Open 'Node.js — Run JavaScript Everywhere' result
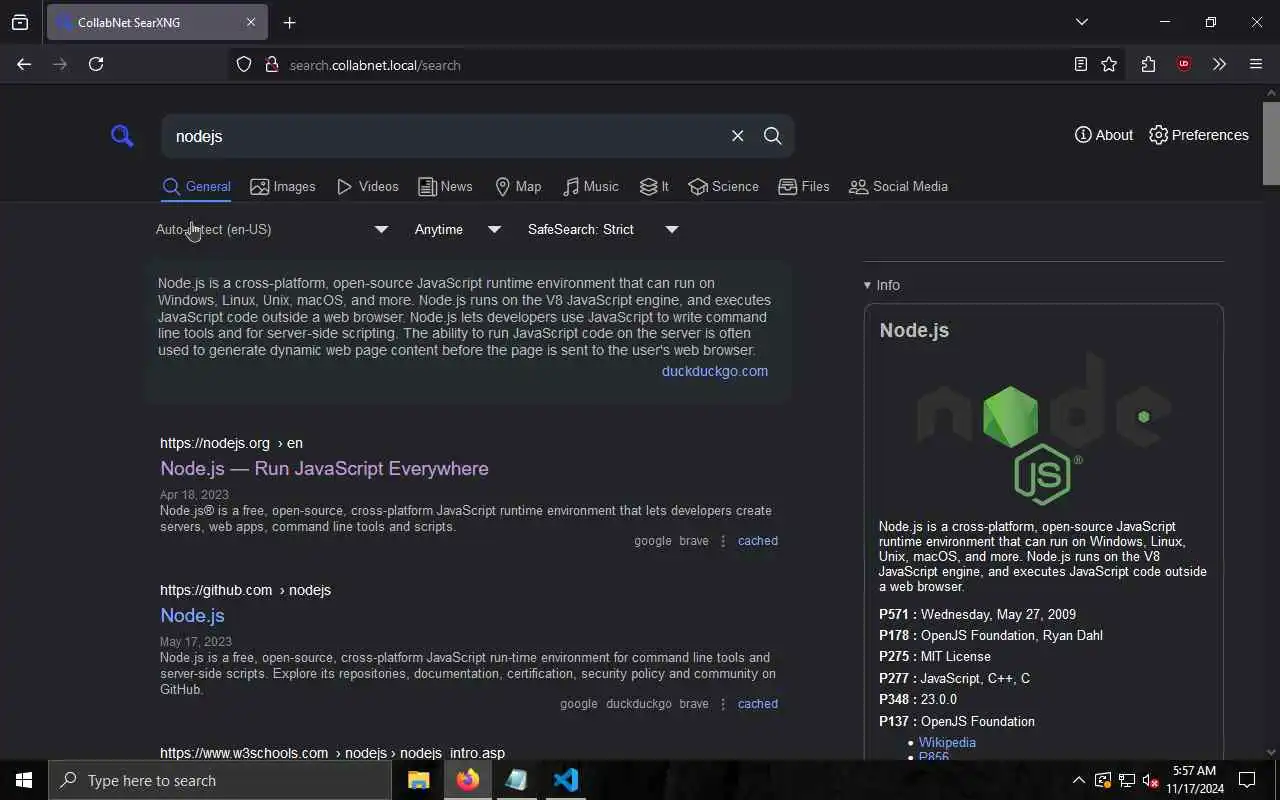Screen dimensions: 1280x800 click(324, 468)
